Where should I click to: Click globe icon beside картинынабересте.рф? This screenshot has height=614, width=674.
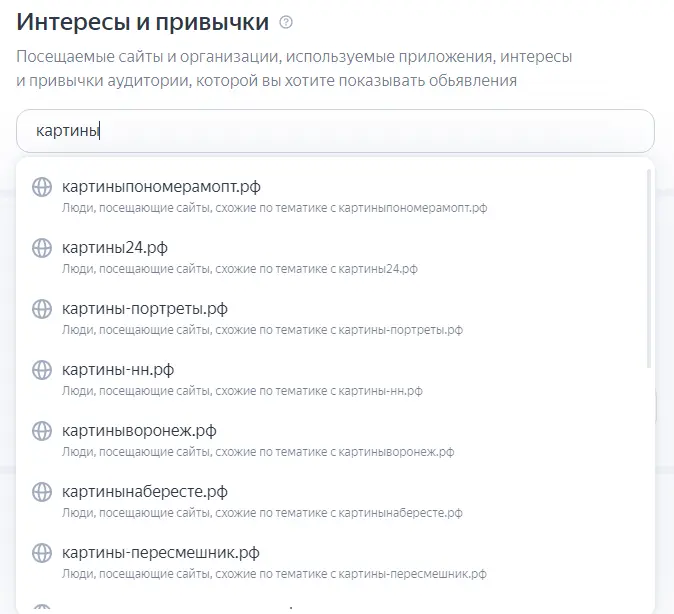click(41, 492)
